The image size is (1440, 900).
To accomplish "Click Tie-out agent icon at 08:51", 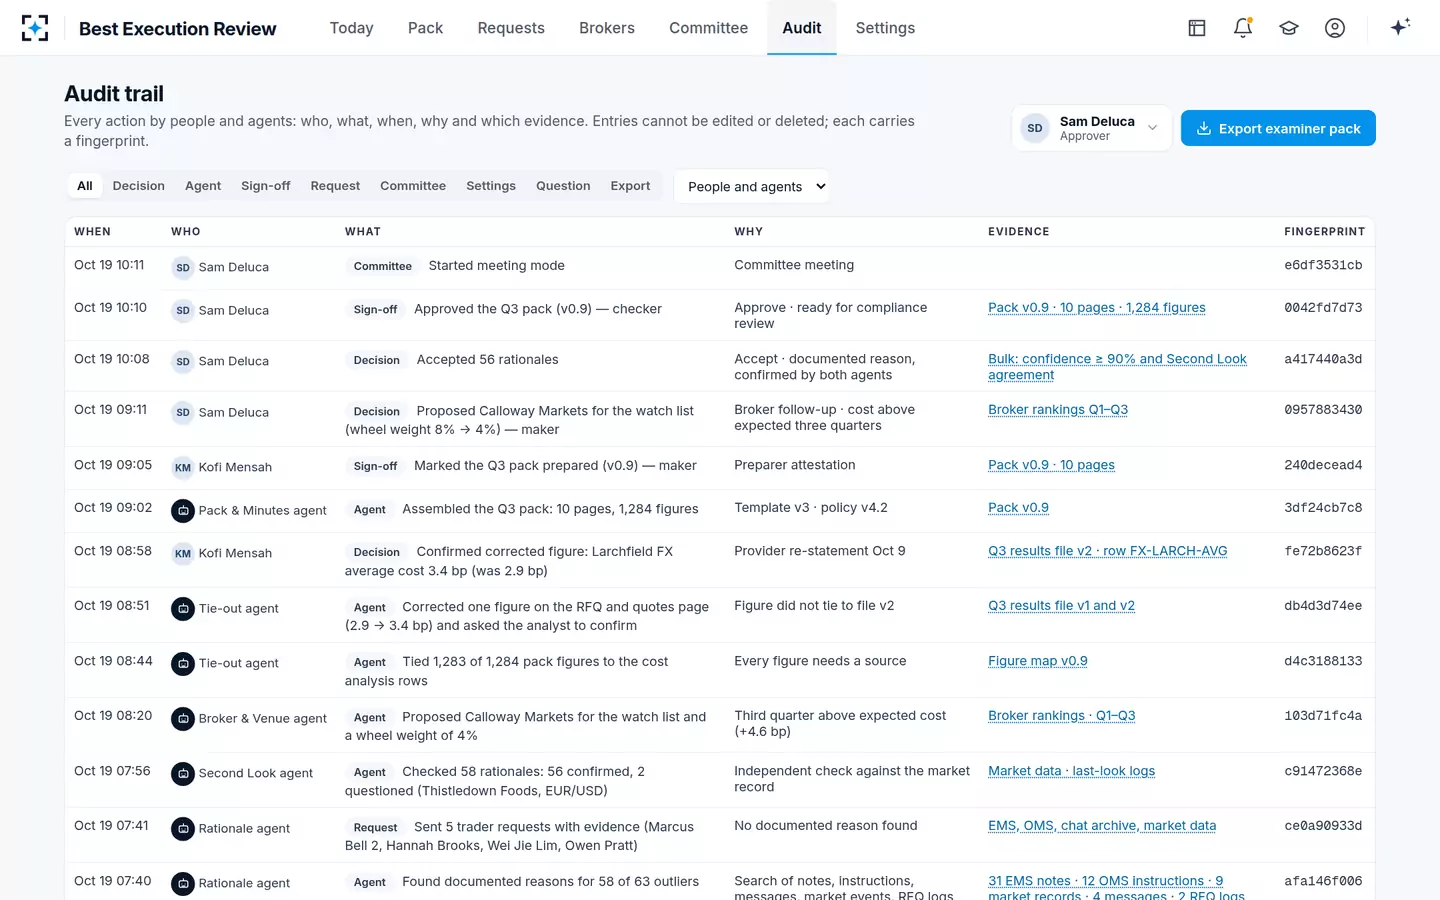I will 183,608.
